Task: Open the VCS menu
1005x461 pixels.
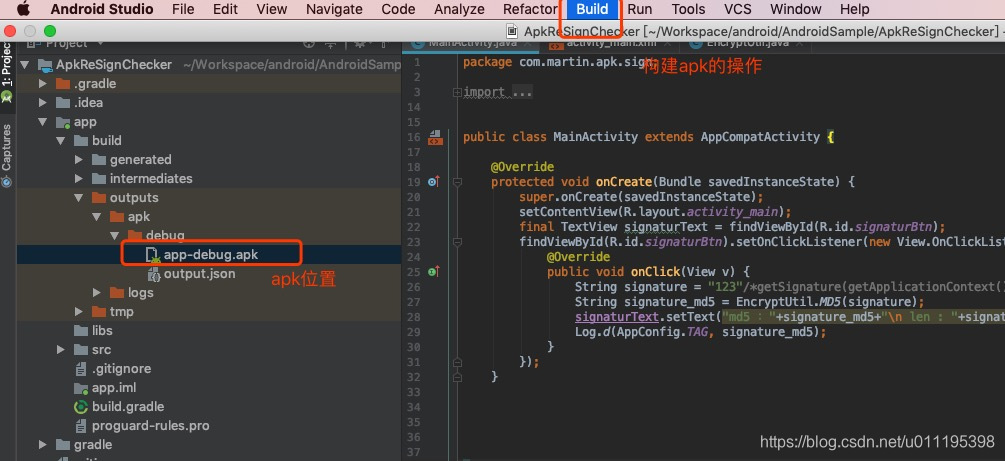Action: point(738,9)
